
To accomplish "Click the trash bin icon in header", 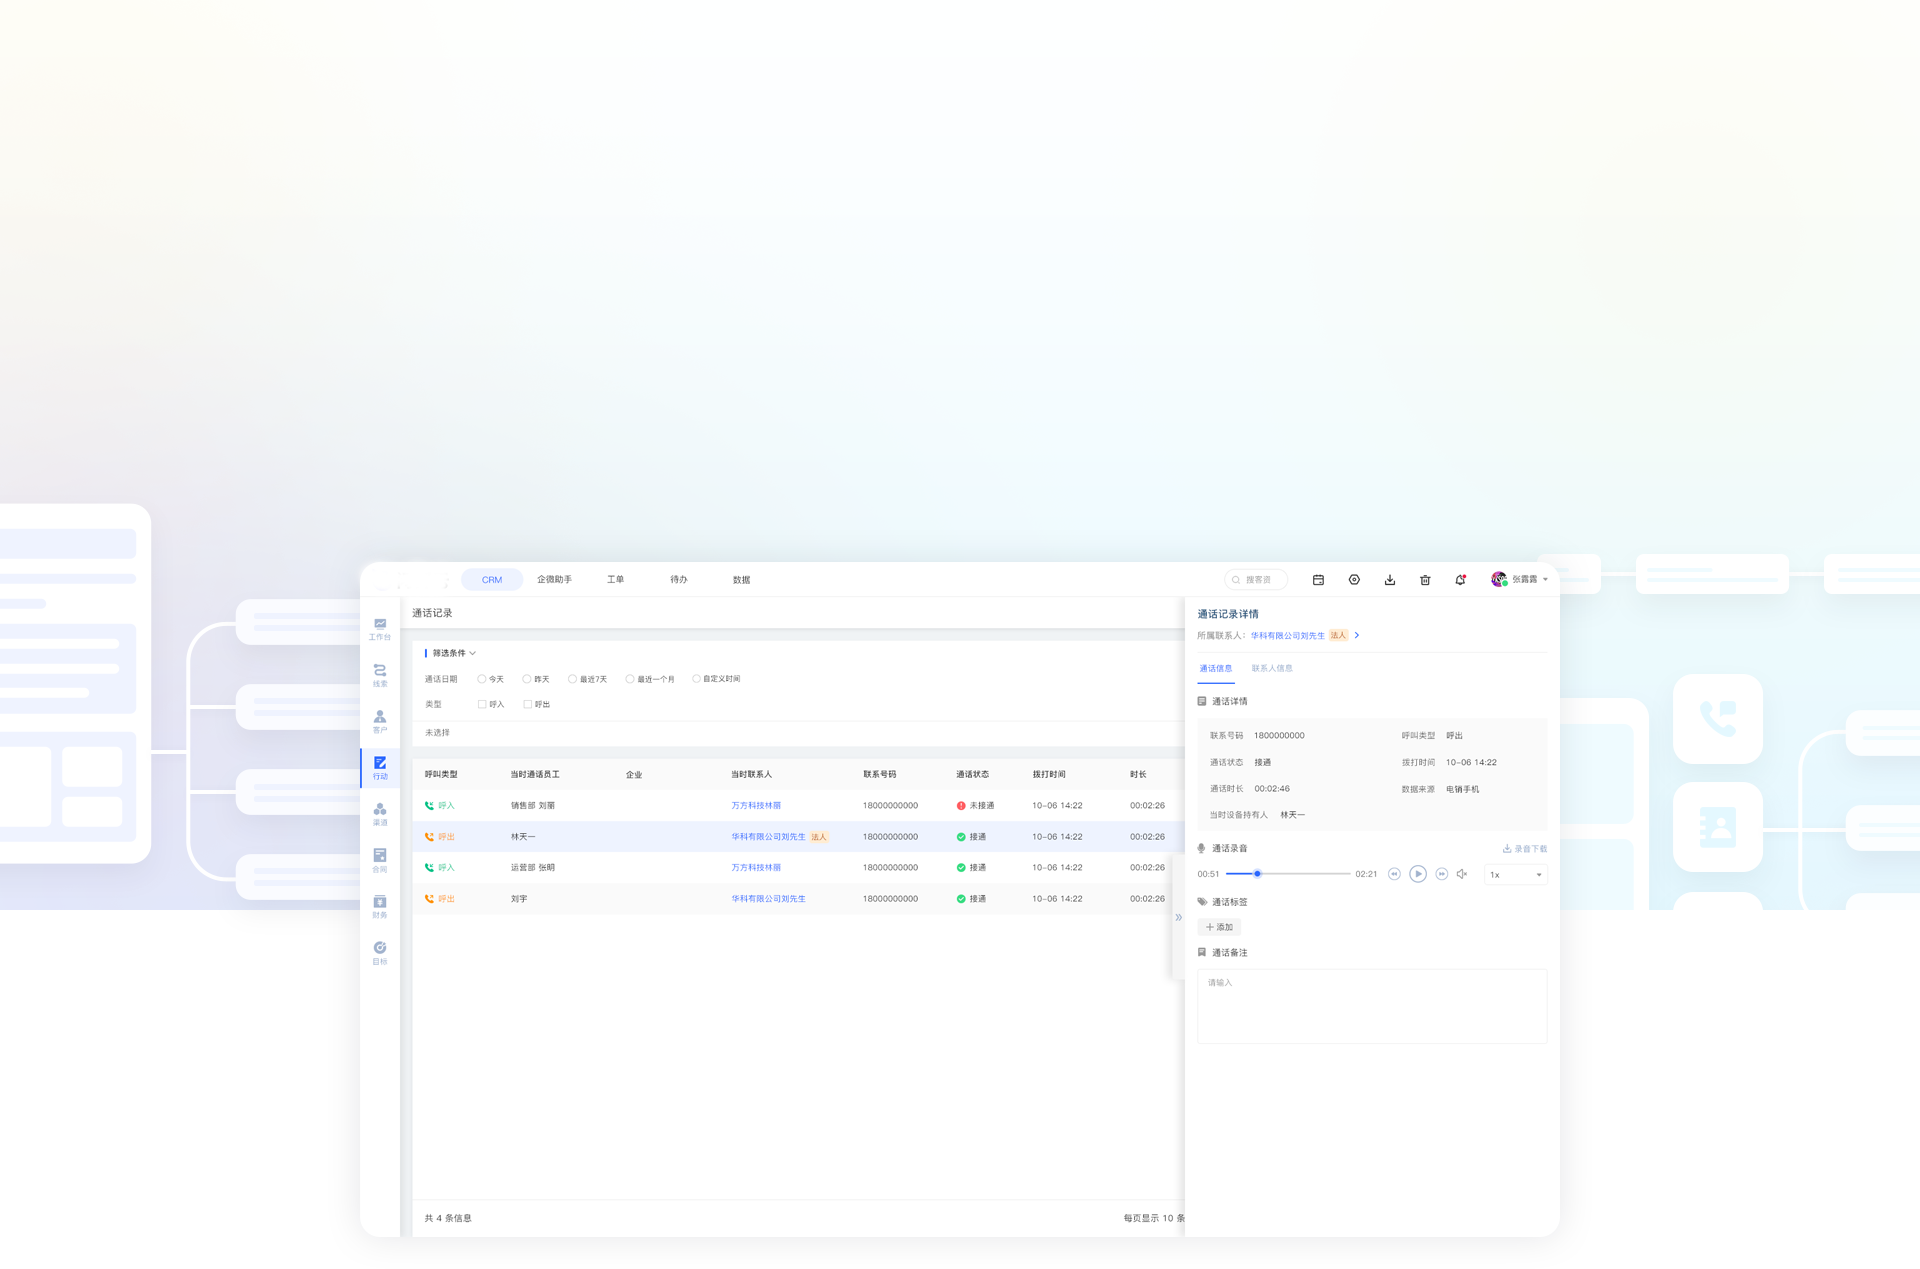I will 1425,580.
